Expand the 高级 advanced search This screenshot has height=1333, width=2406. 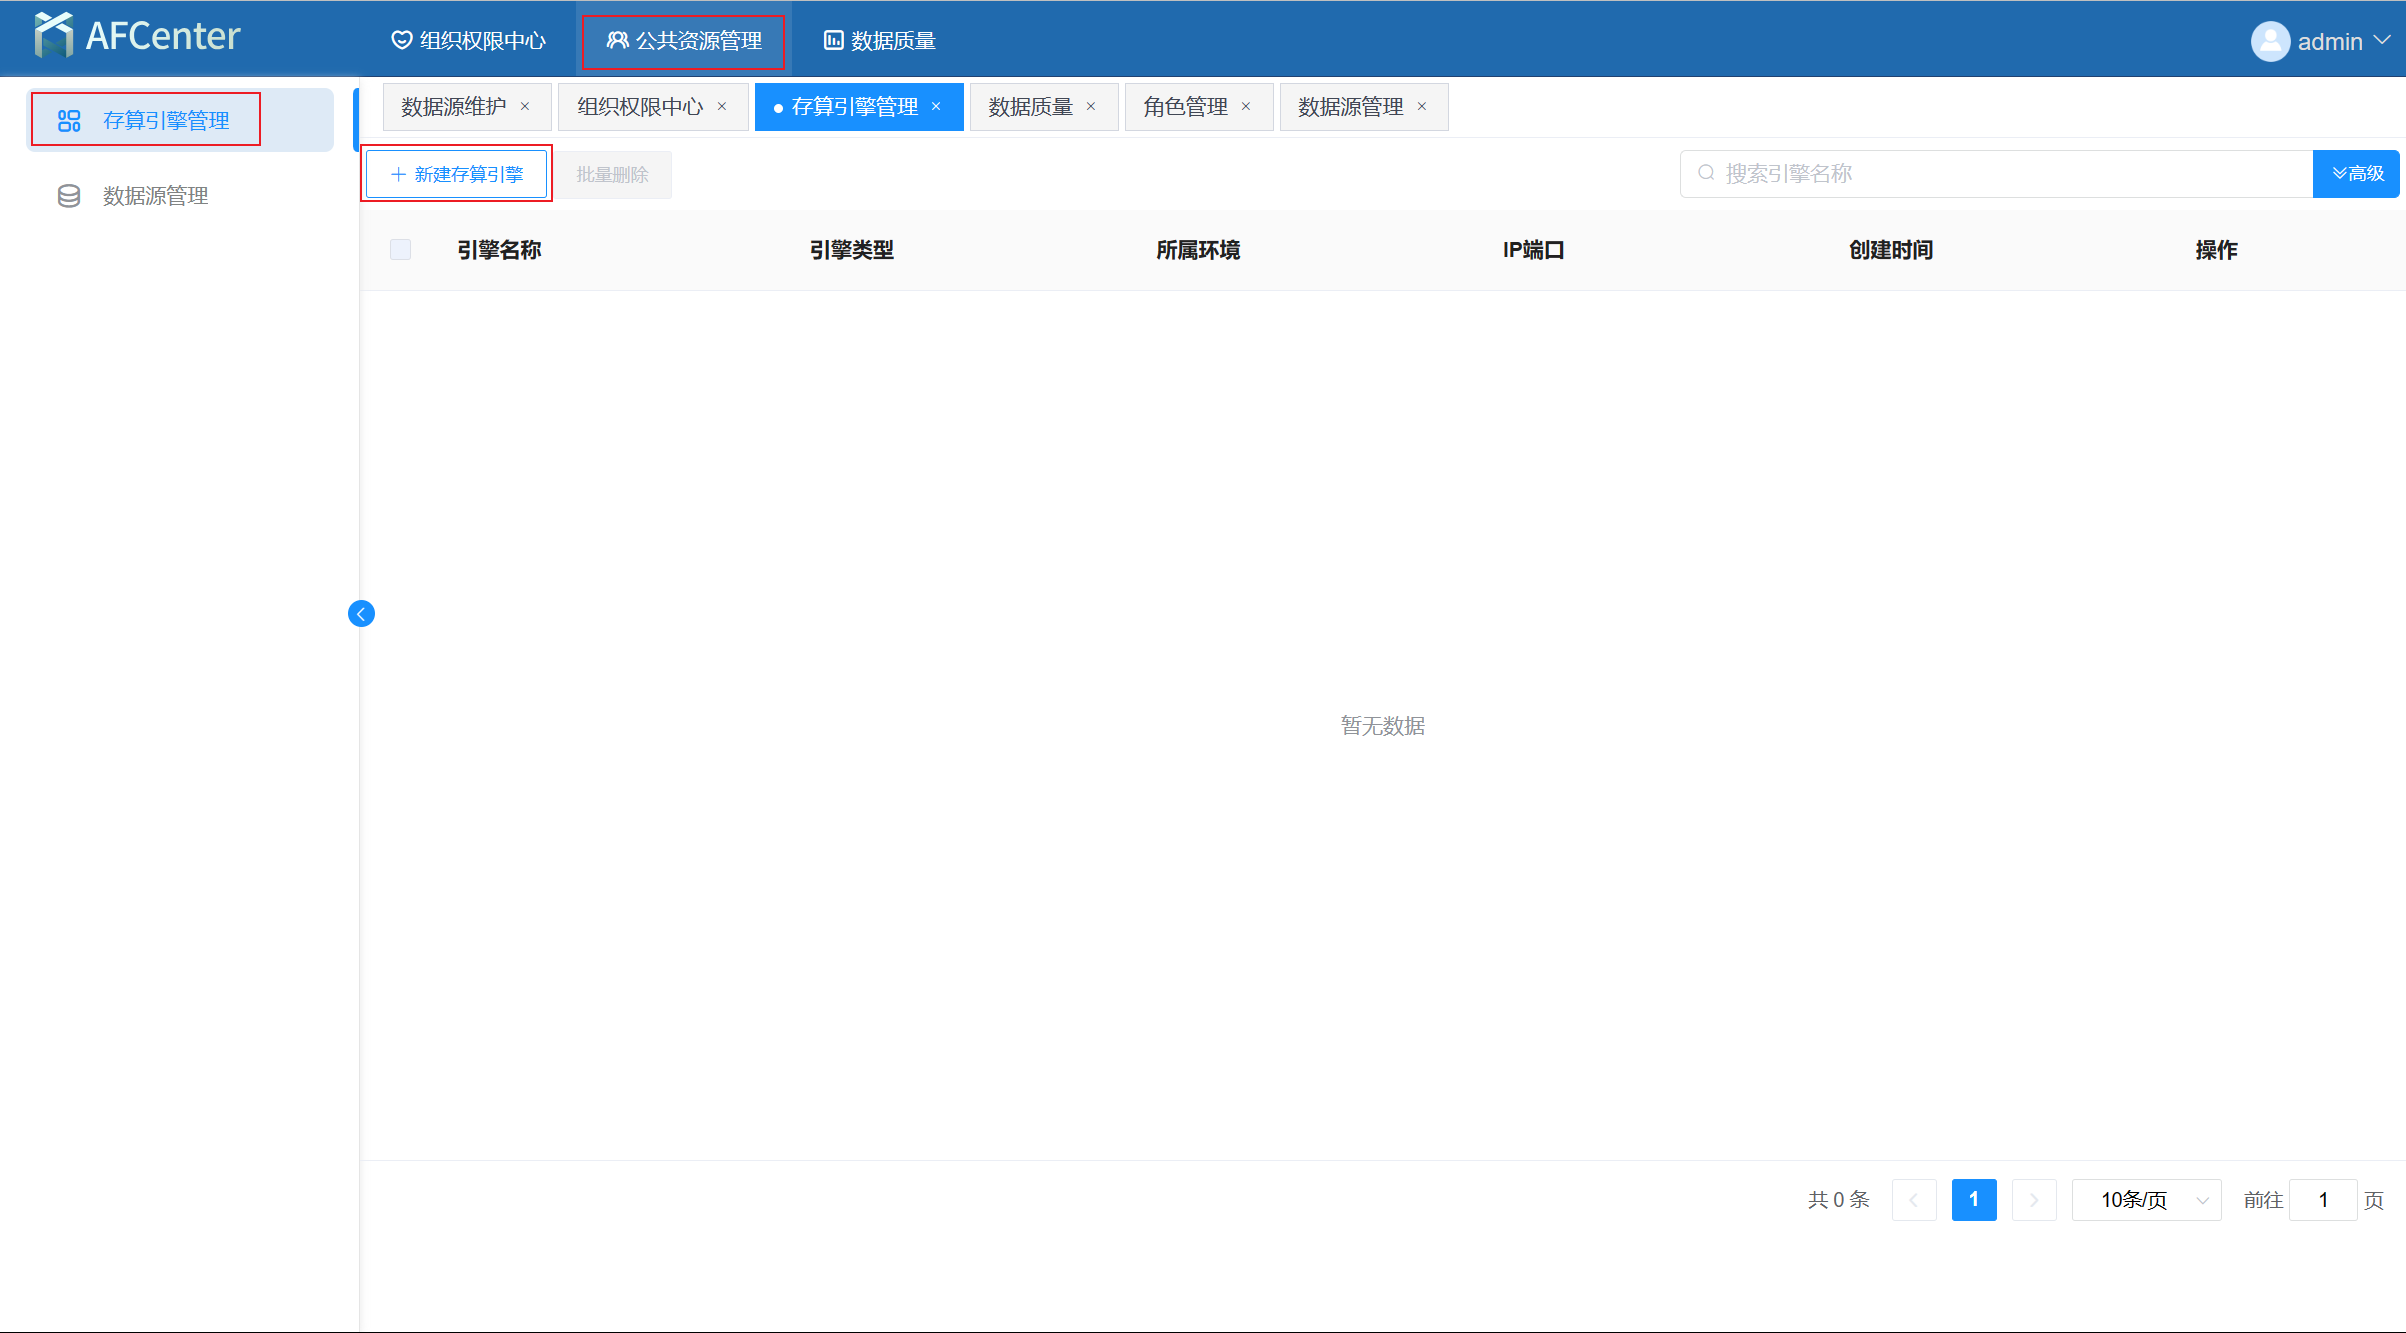[2356, 174]
